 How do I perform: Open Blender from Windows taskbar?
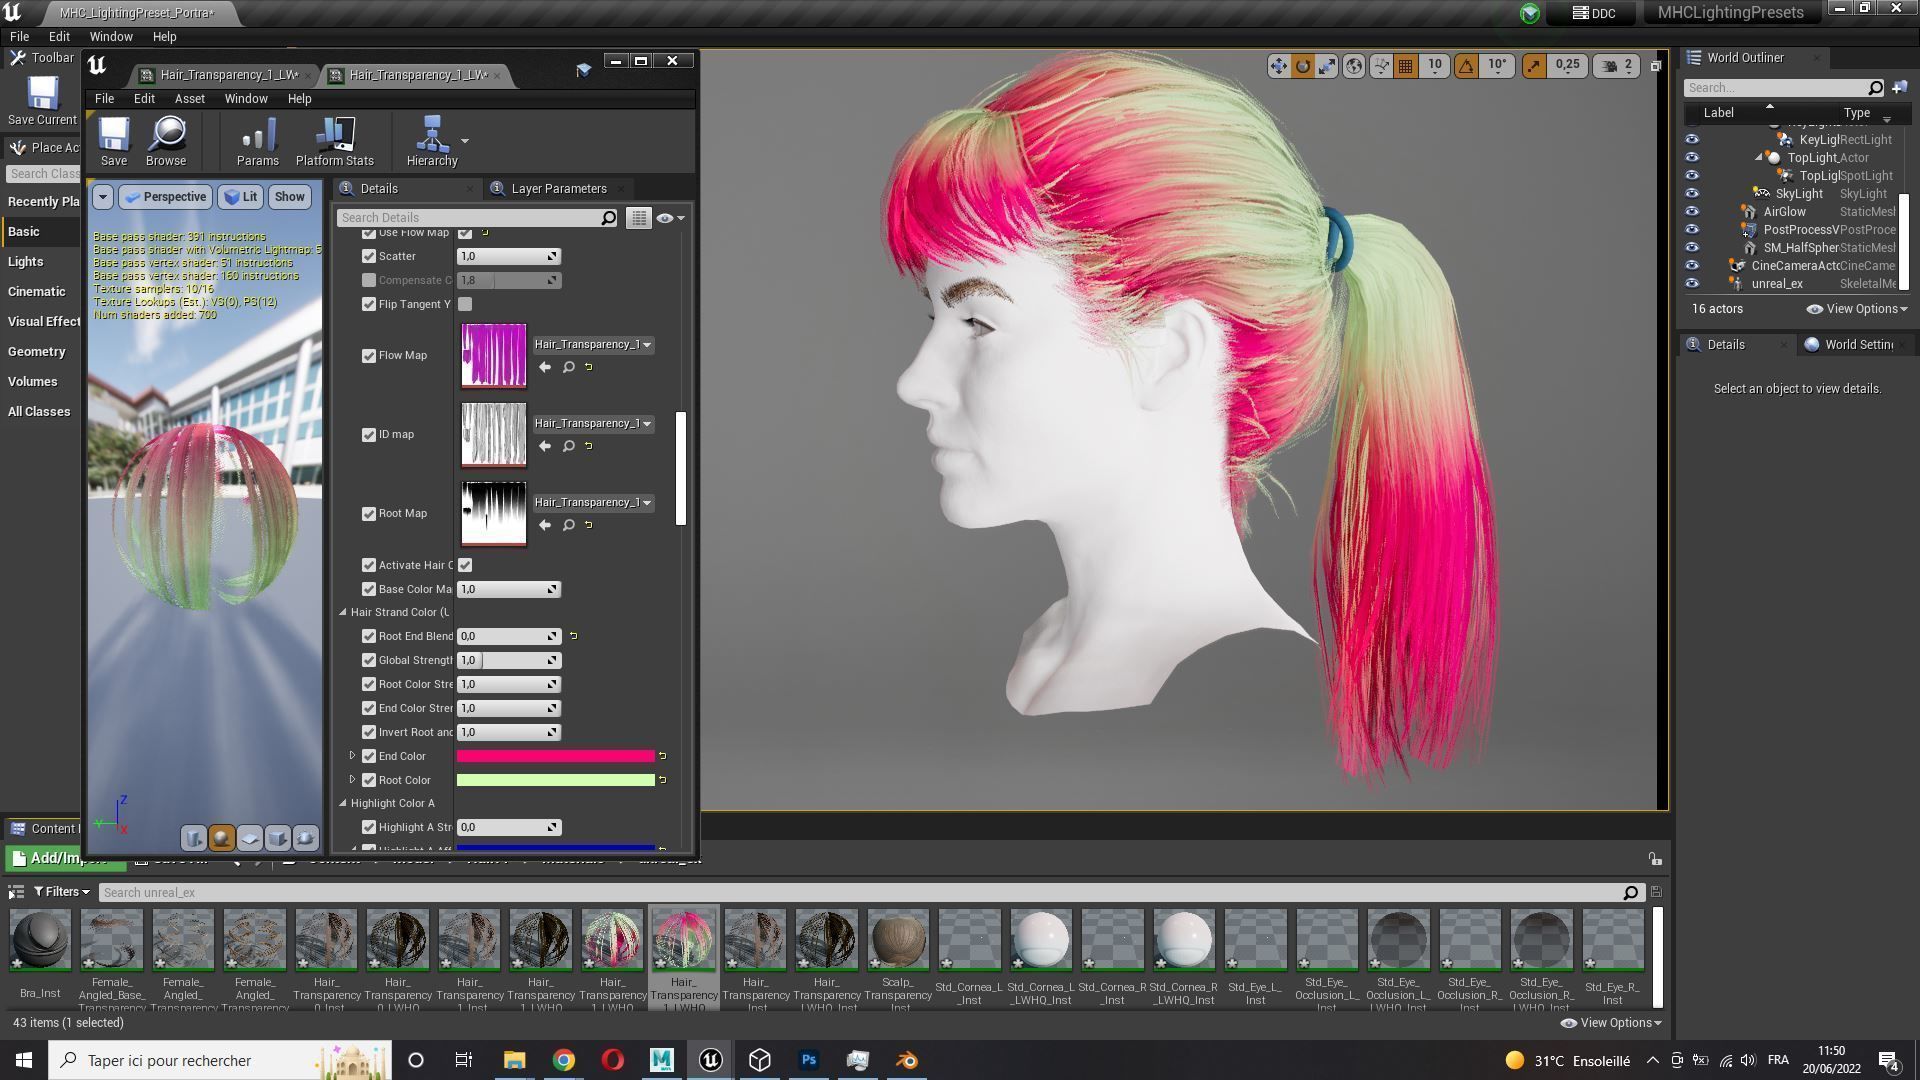(x=907, y=1060)
